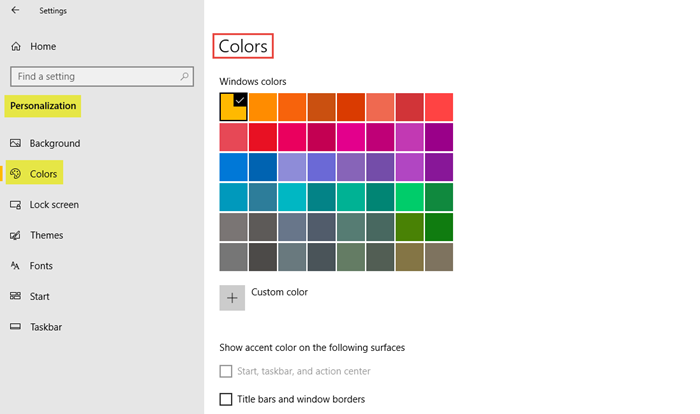This screenshot has width=700, height=414.
Task: Choose the blue swatch in third row
Action: pos(233,167)
